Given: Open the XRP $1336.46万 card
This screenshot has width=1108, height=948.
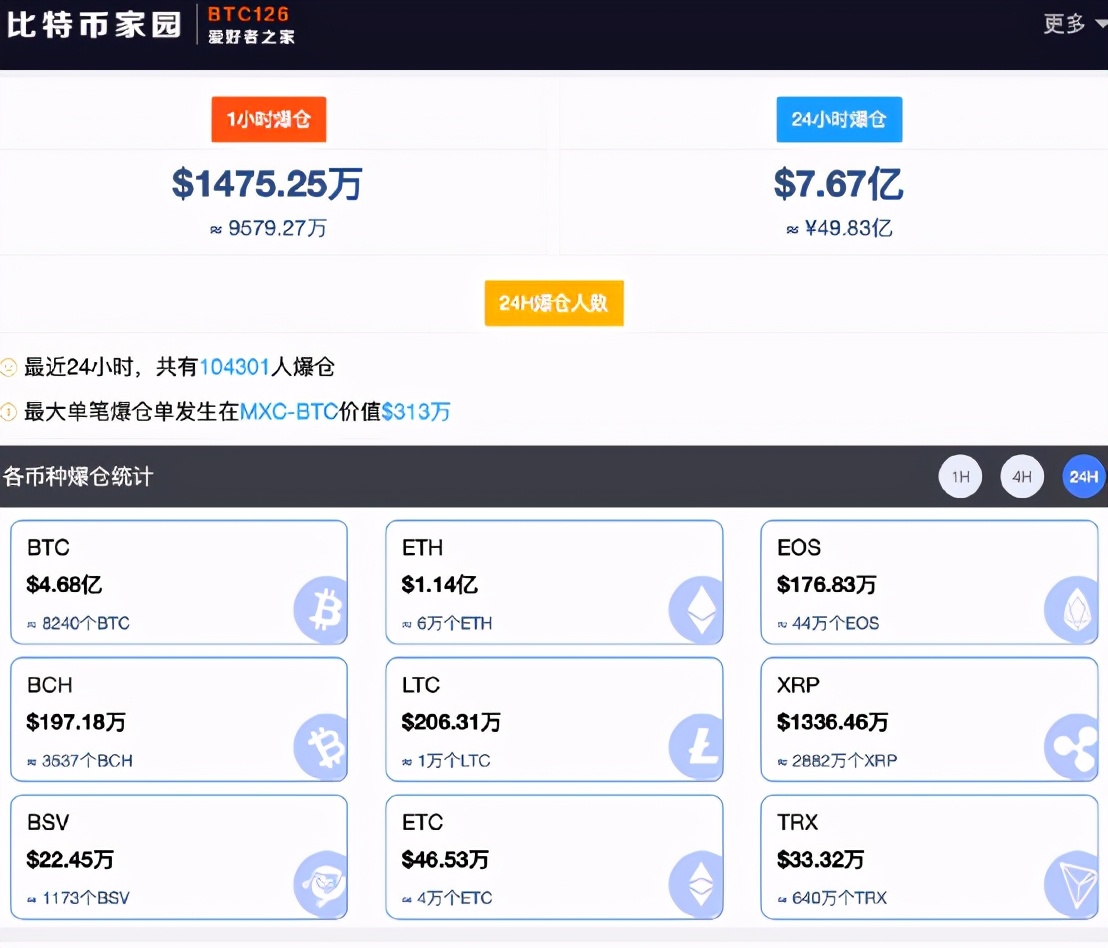Looking at the screenshot, I should click(929, 720).
